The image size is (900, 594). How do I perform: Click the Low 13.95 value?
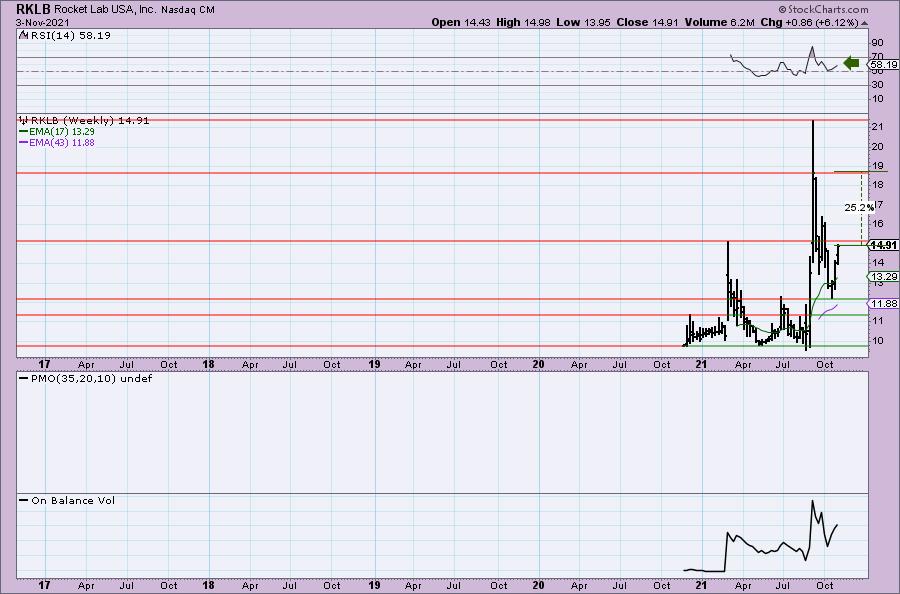[583, 22]
